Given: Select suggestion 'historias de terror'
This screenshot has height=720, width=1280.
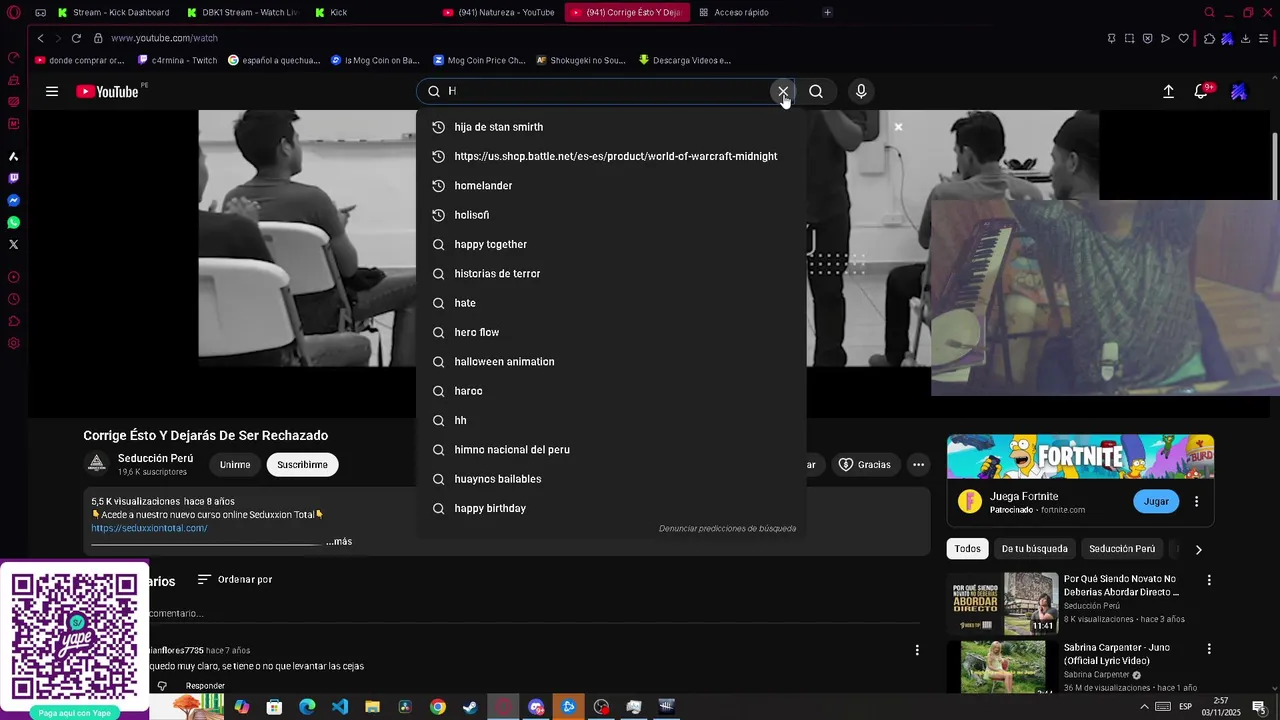Looking at the screenshot, I should tap(611, 274).
